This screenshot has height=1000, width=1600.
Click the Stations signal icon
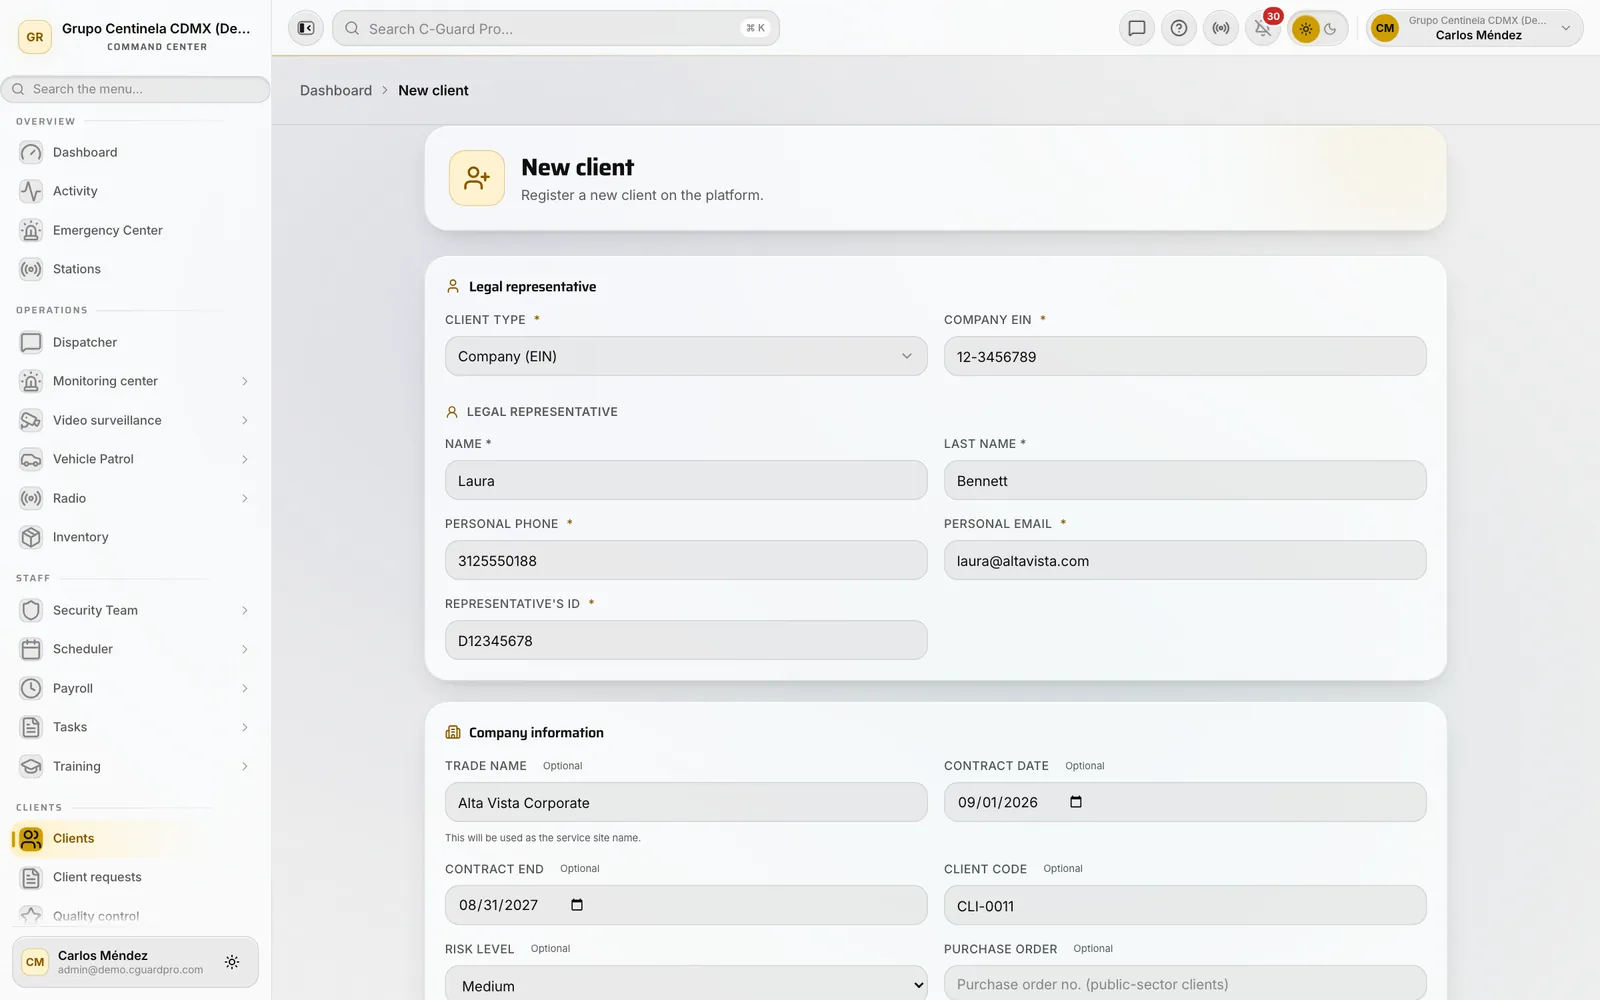tap(31, 269)
